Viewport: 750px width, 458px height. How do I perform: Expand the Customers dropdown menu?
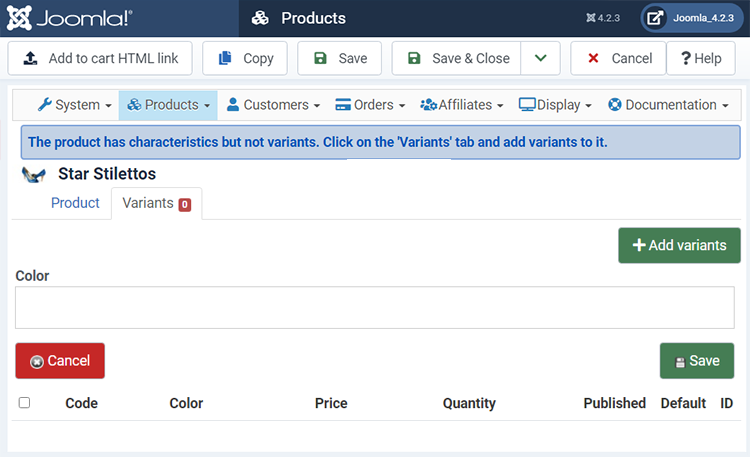(273, 105)
